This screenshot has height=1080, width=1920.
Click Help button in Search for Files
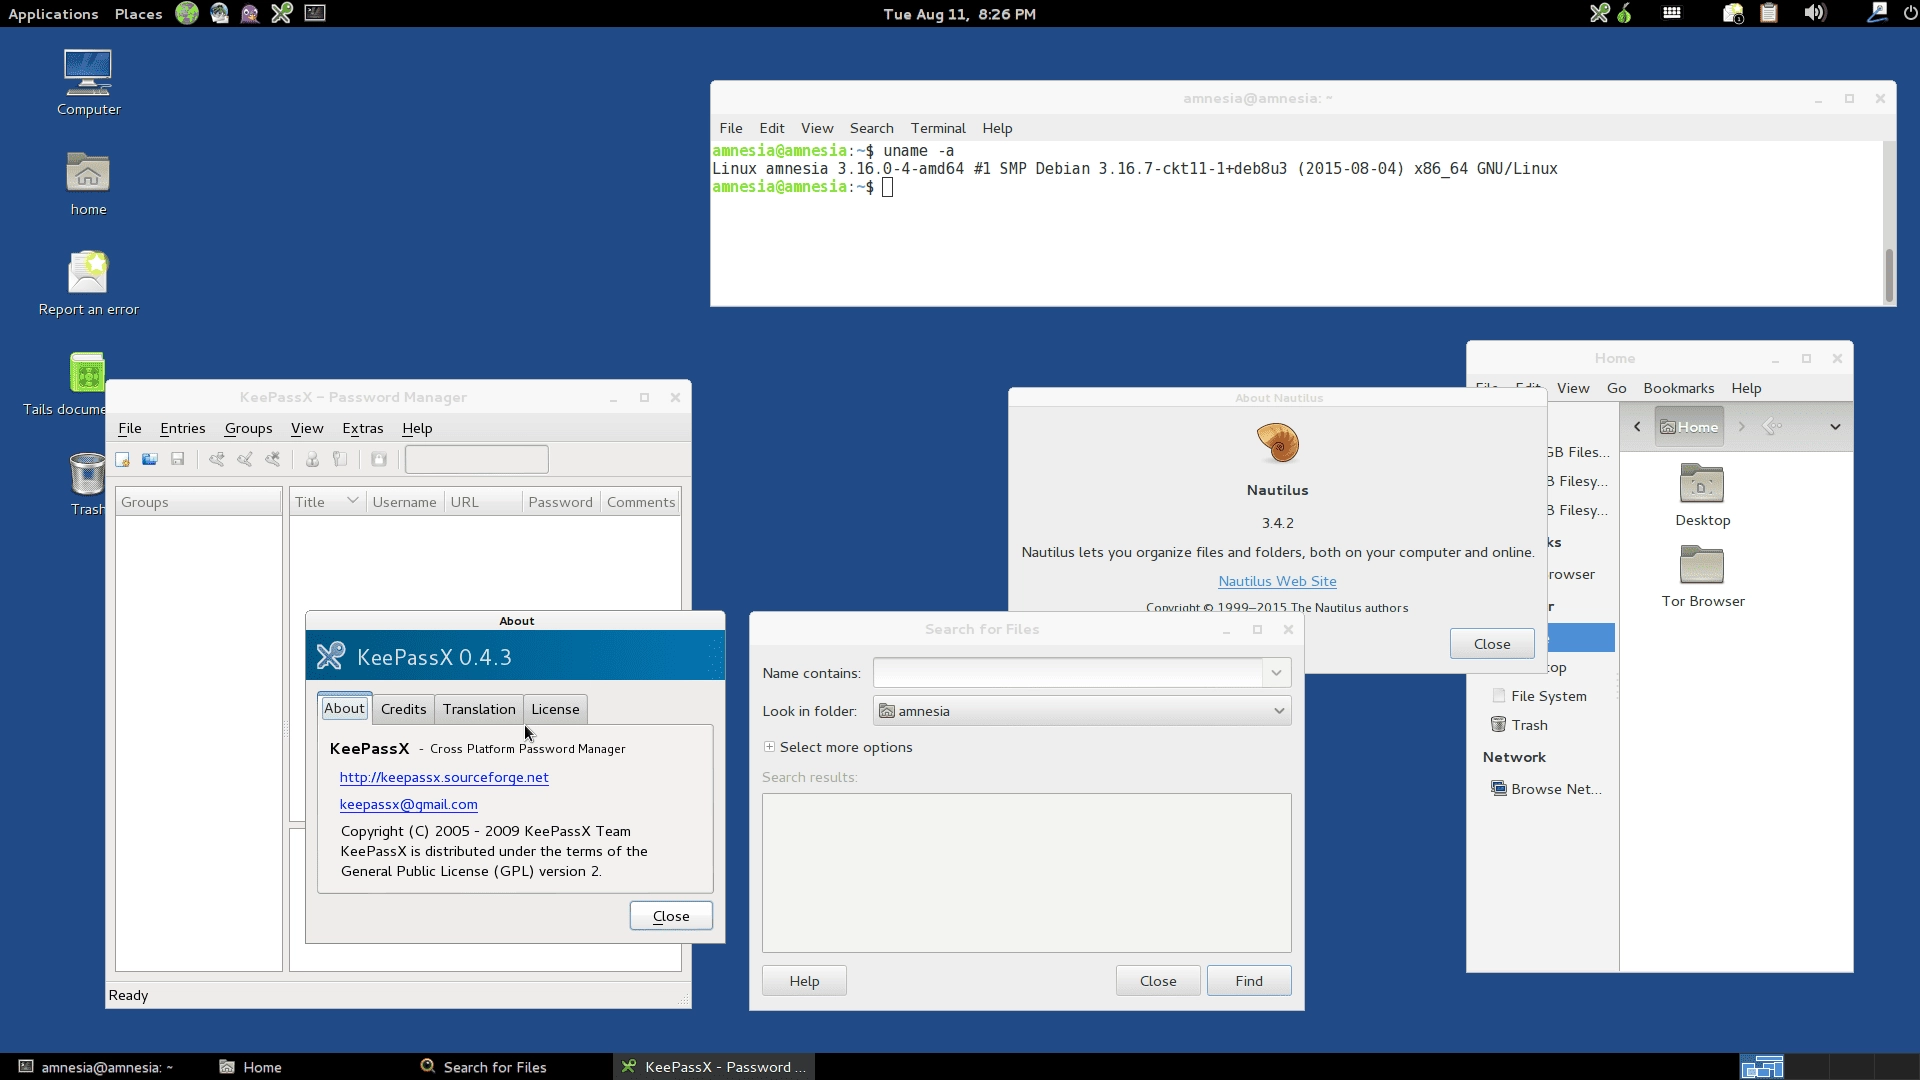pyautogui.click(x=804, y=981)
